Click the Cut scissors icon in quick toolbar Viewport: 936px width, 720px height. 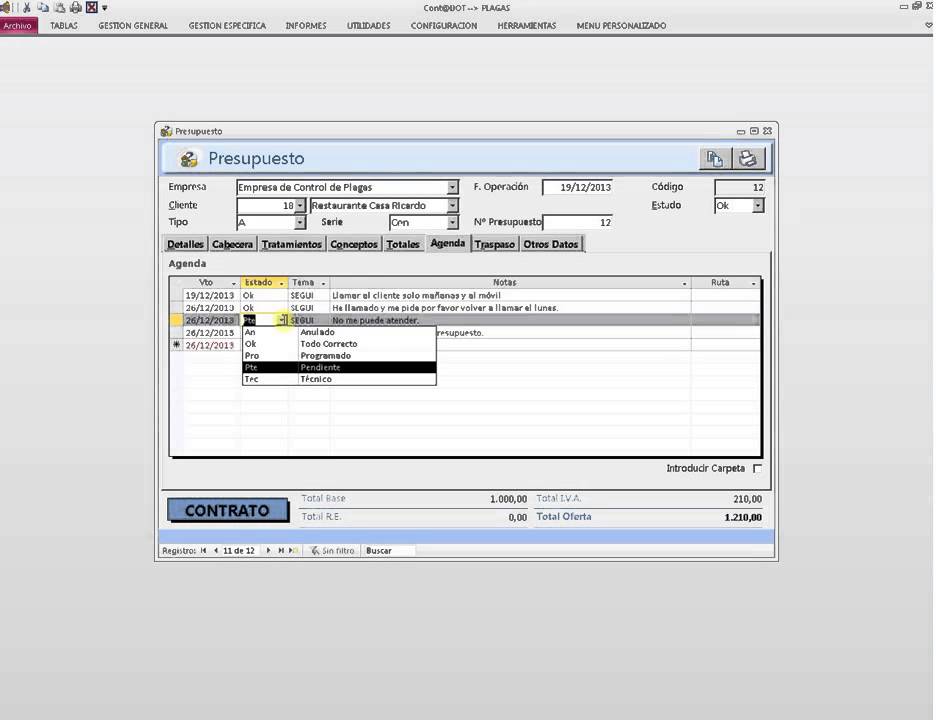pyautogui.click(x=27, y=8)
